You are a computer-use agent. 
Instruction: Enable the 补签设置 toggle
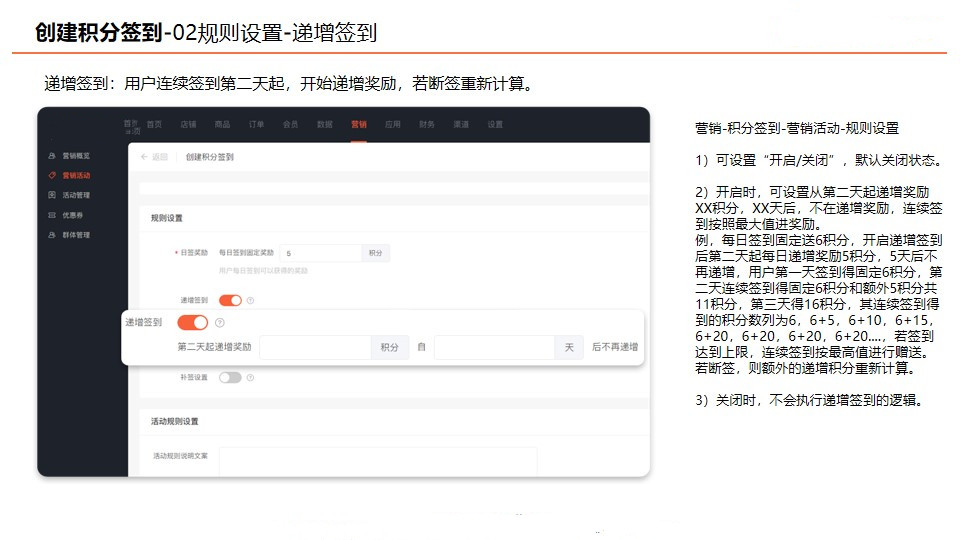[230, 378]
